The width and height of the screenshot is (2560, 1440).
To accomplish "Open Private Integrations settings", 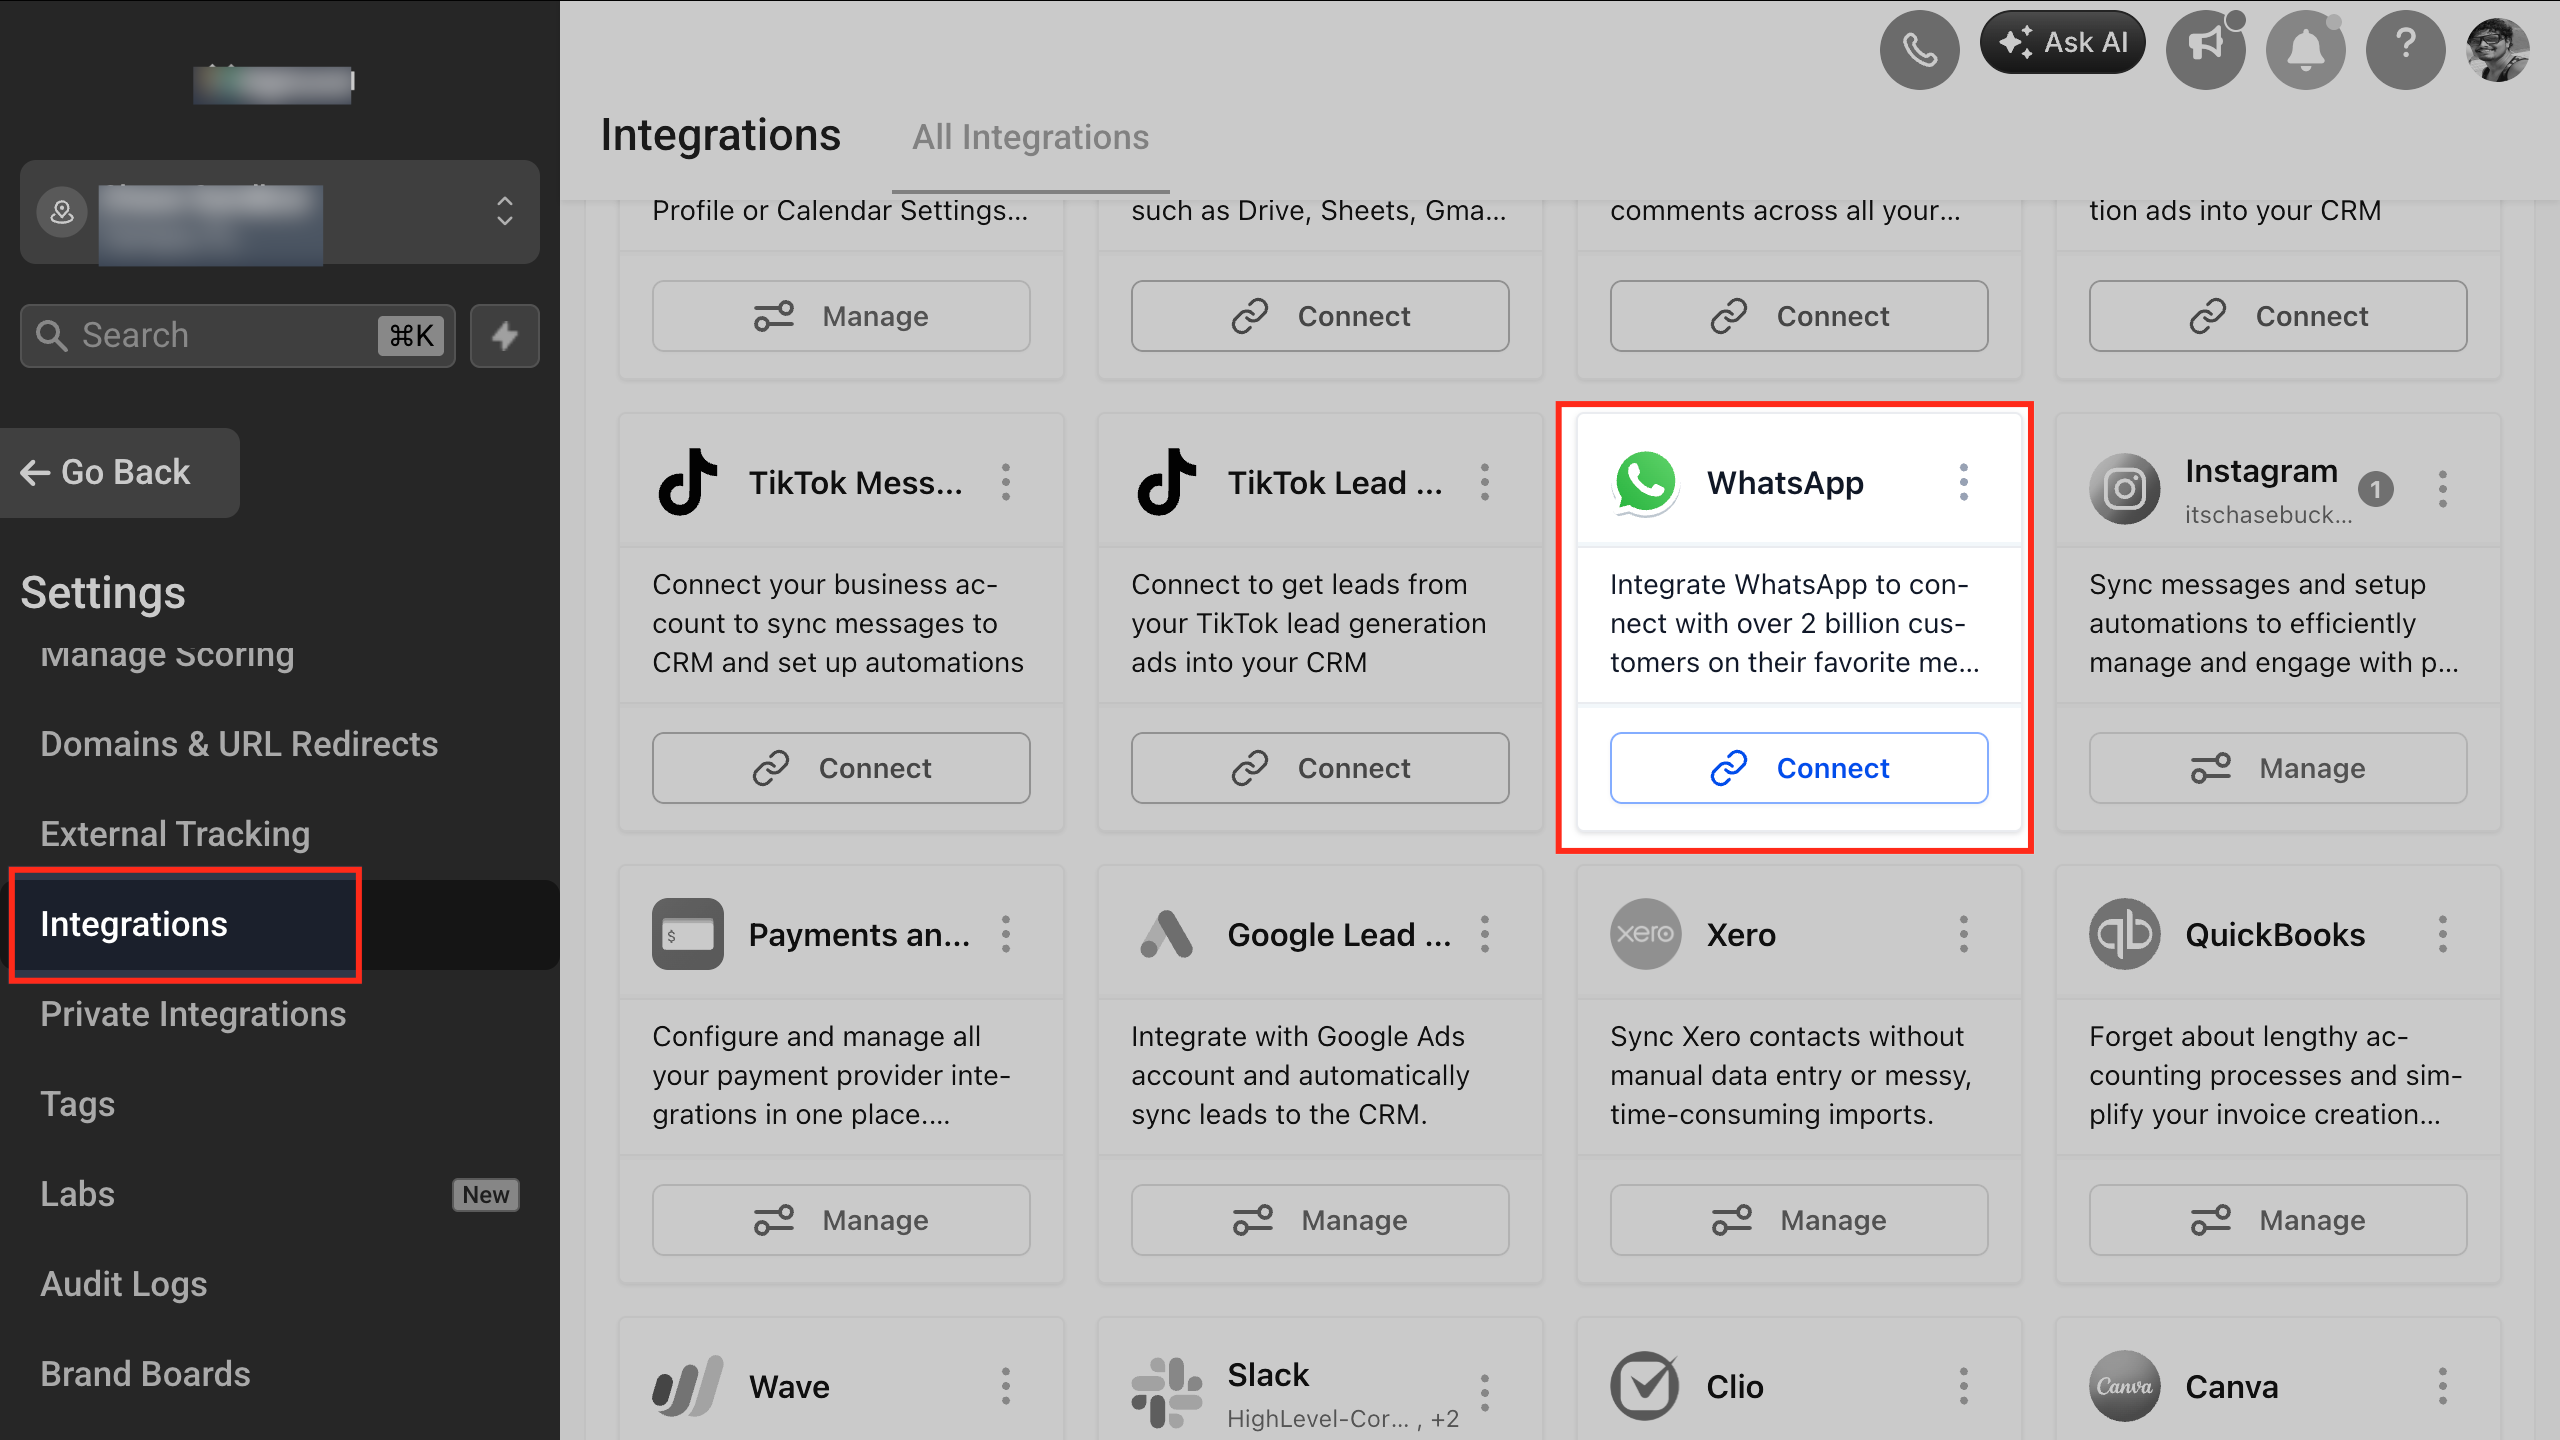I will [193, 1014].
